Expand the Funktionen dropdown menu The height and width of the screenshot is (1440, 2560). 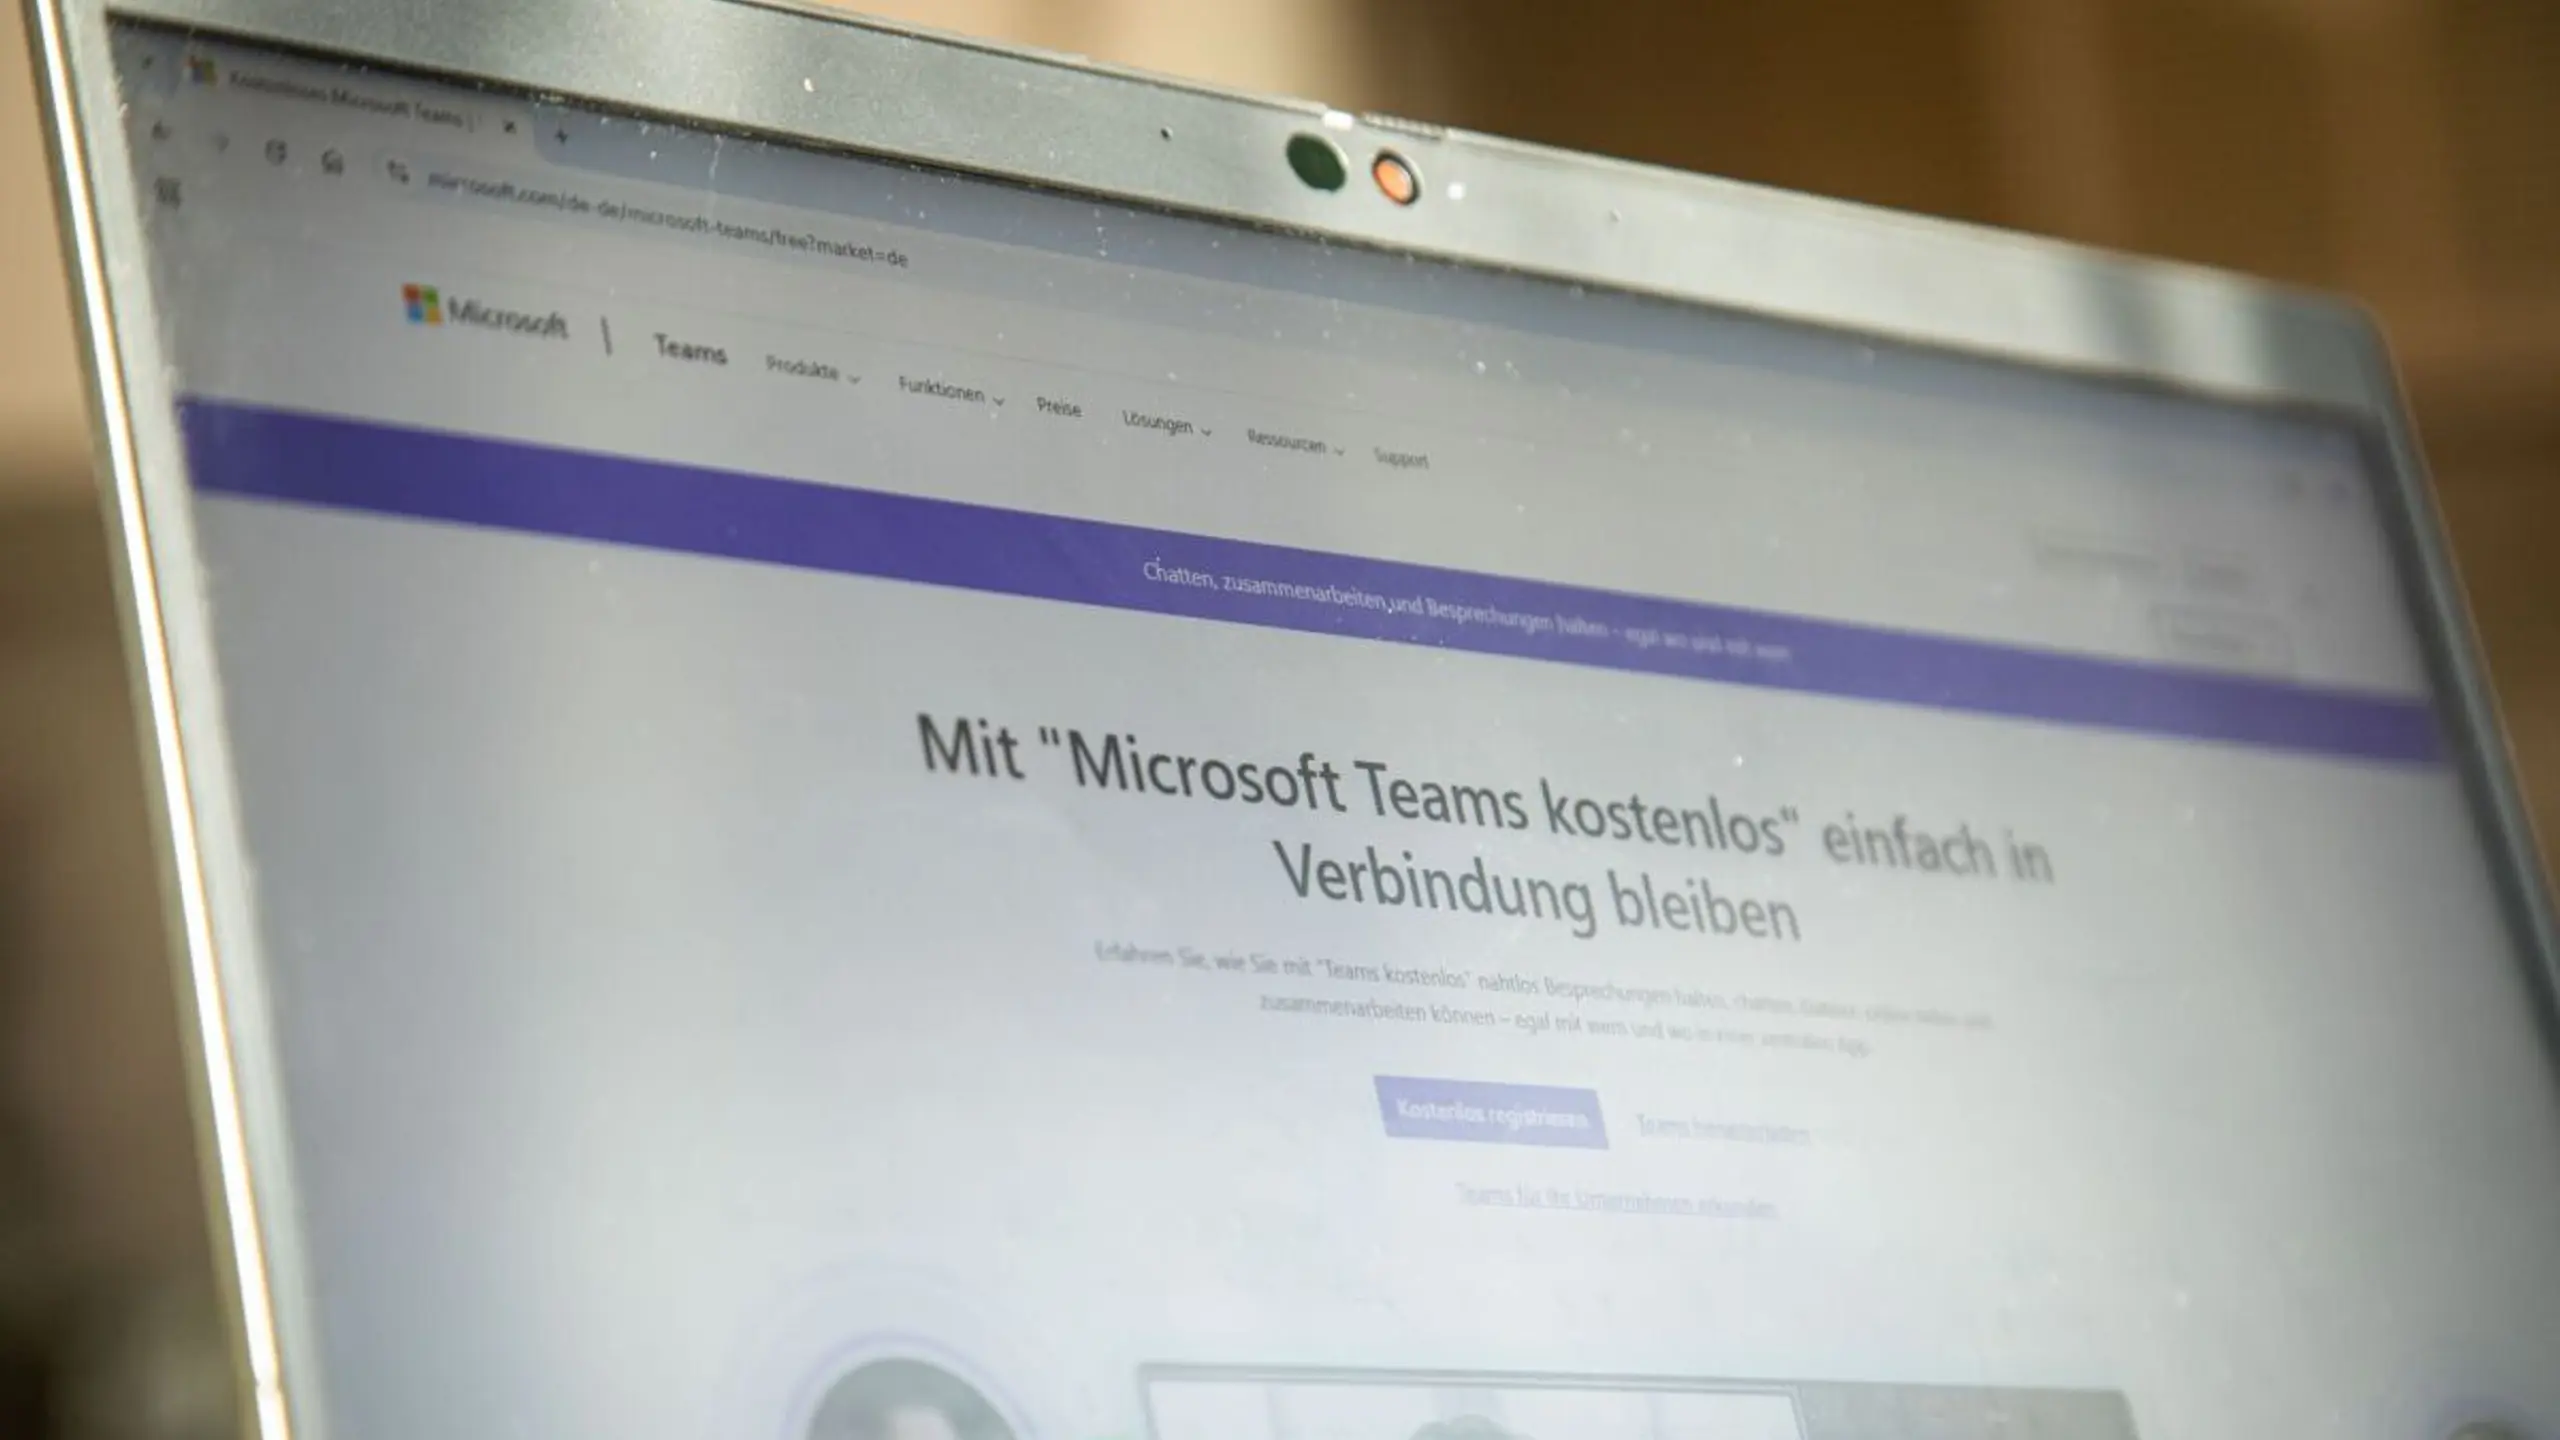(x=944, y=390)
